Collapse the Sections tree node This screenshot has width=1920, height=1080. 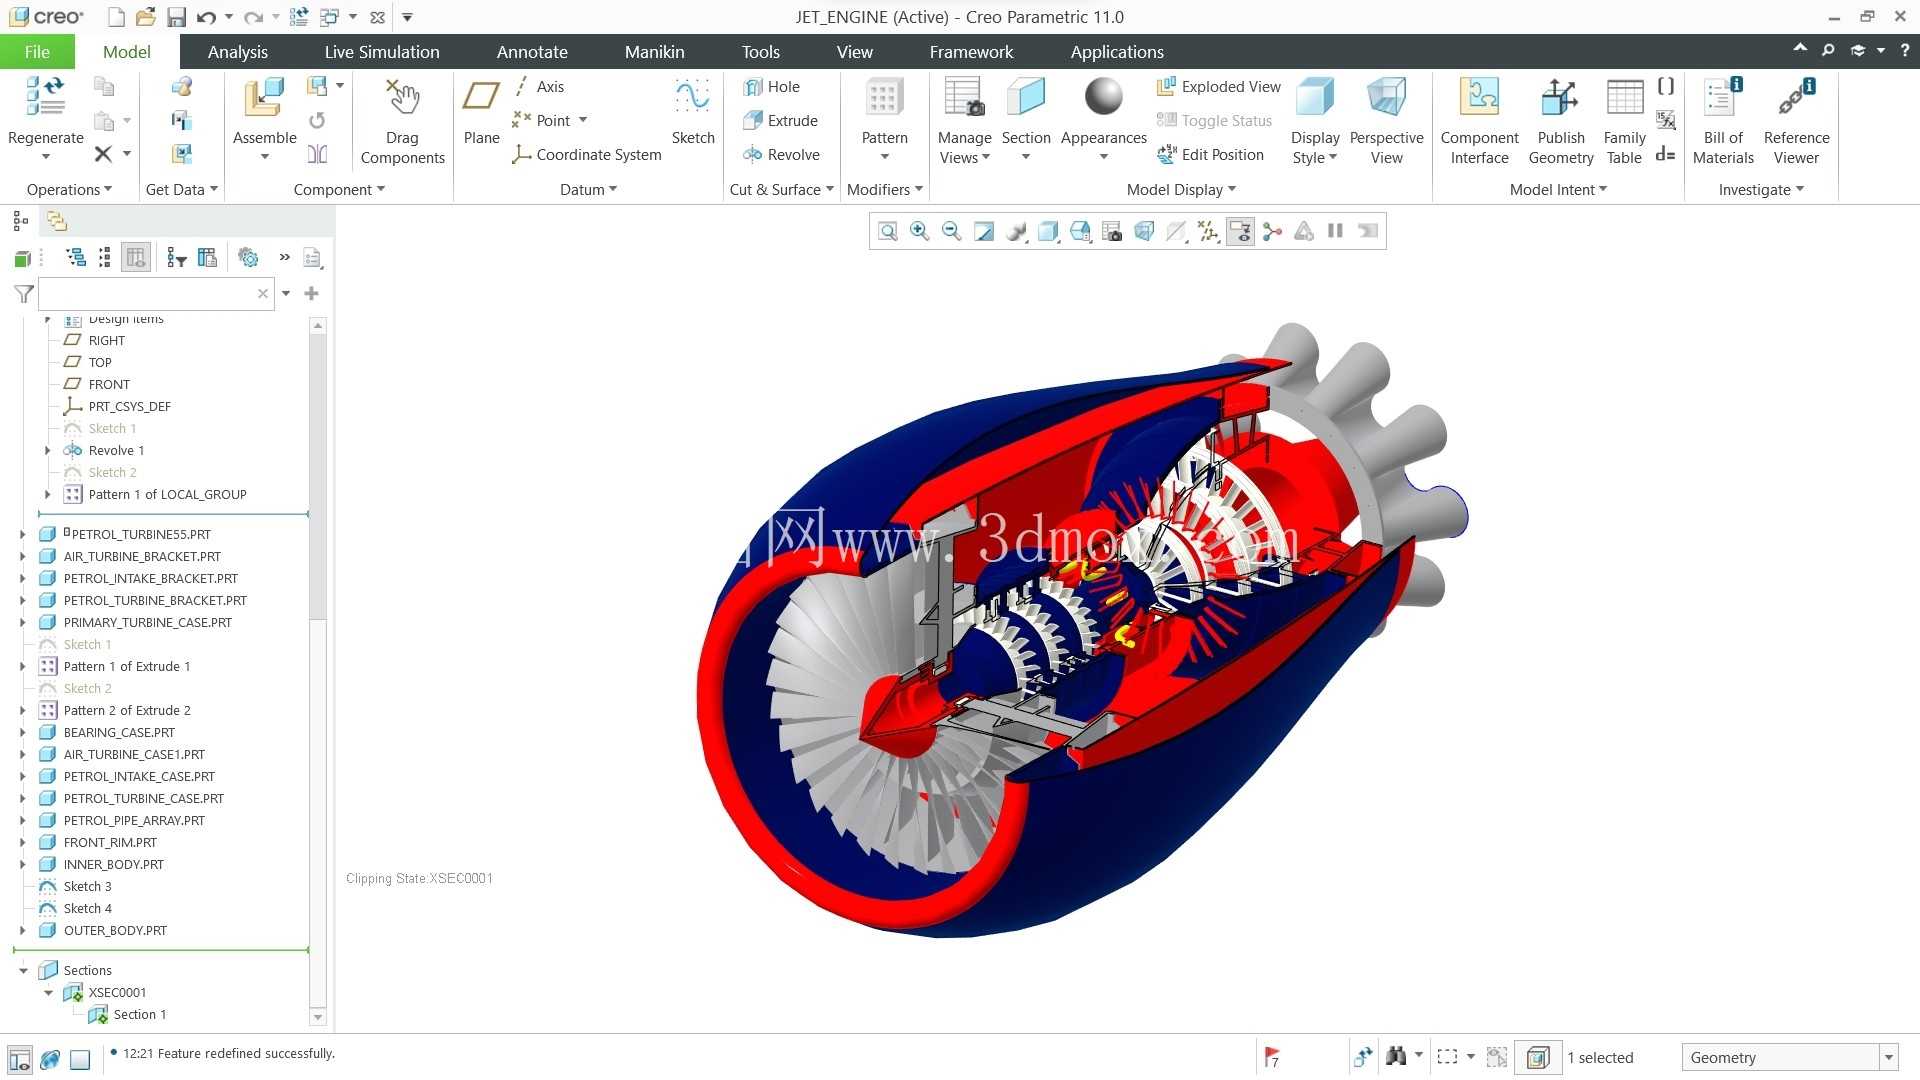point(22,971)
